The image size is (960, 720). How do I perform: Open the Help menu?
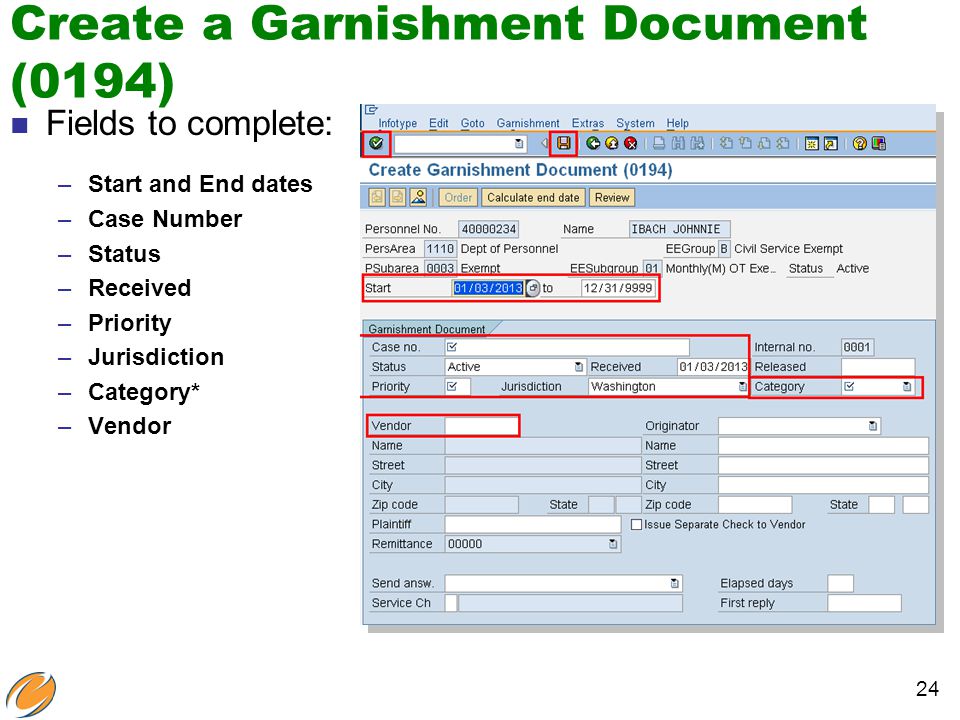[677, 123]
